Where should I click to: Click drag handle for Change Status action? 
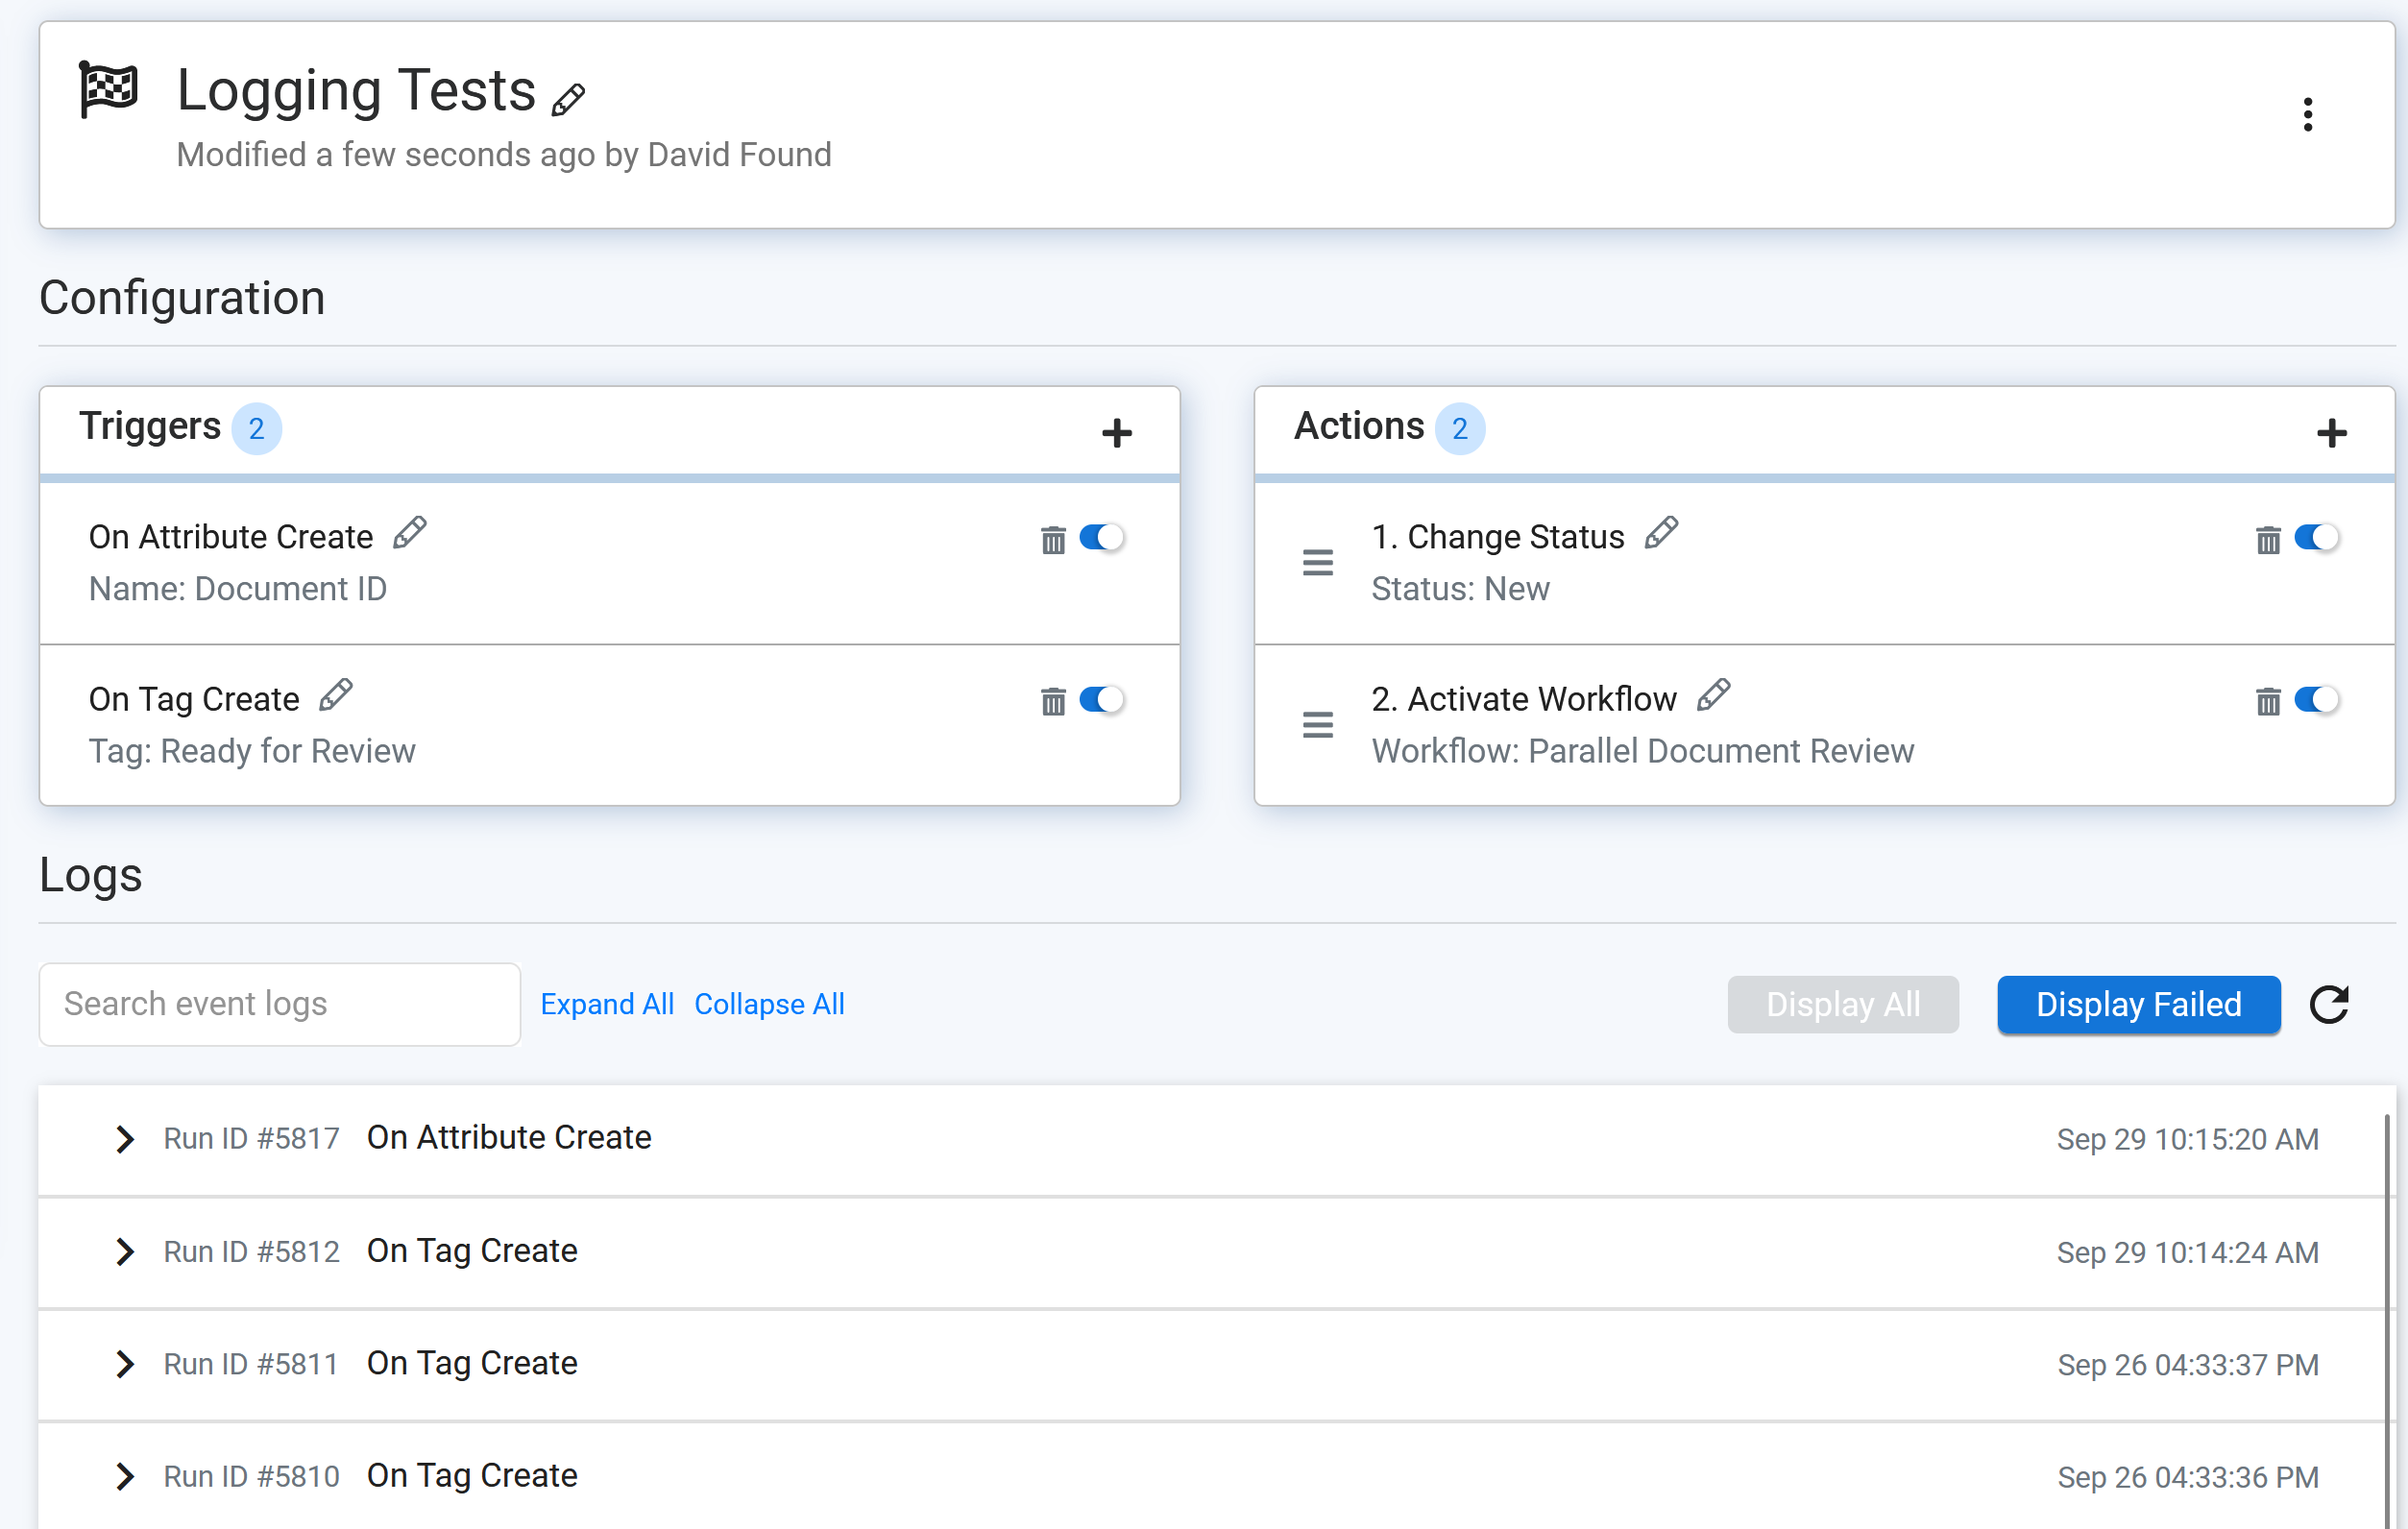[x=1317, y=563]
